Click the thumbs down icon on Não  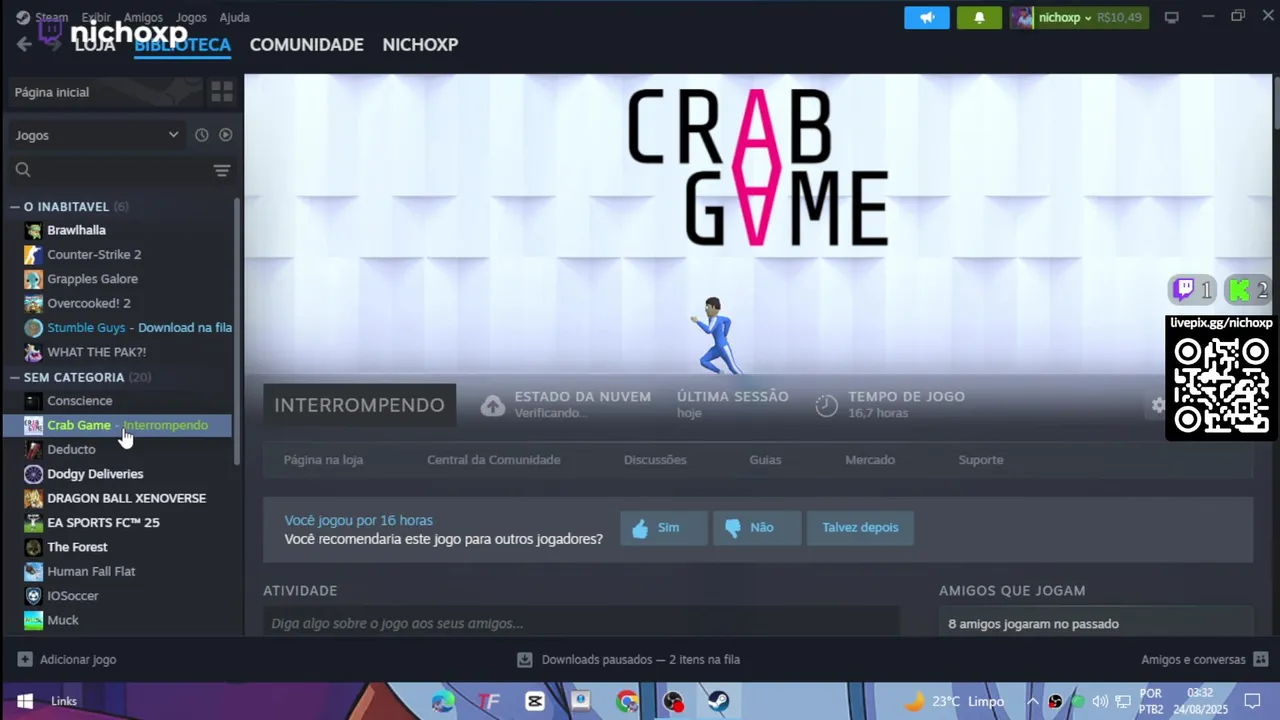pyautogui.click(x=733, y=528)
